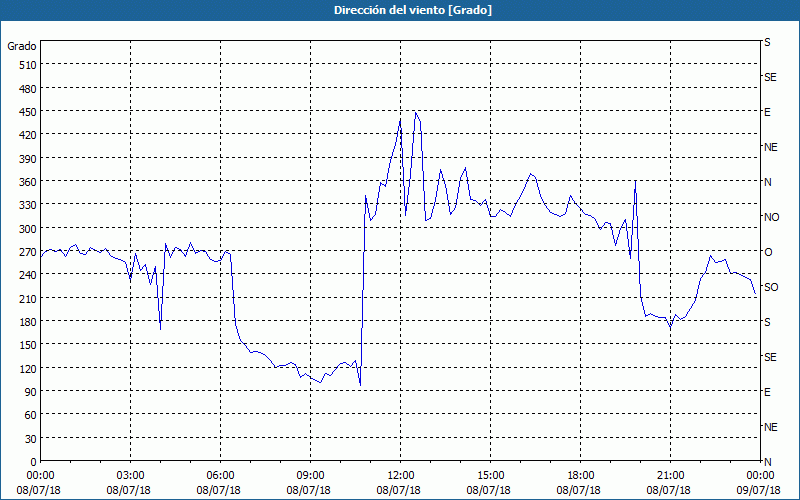Select the '270' y-axis value
This screenshot has width=800, height=500.
click(28, 252)
